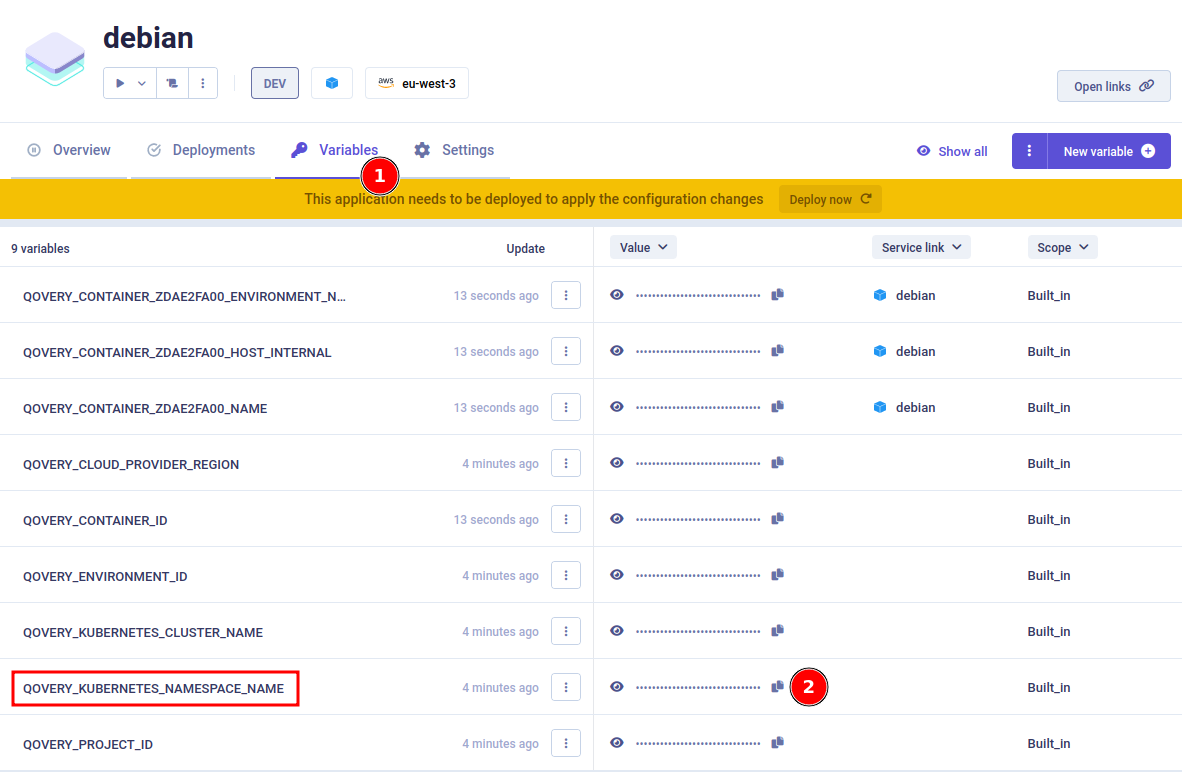This screenshot has height=780, width=1182.
Task: Select the QOVERY_PROJECT_ID variable name
Action: click(x=88, y=745)
